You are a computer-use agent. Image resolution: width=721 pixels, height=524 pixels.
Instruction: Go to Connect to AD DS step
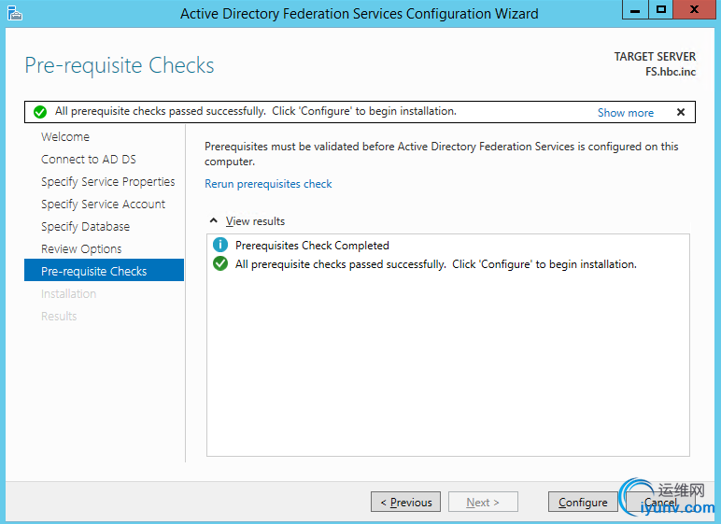[88, 159]
